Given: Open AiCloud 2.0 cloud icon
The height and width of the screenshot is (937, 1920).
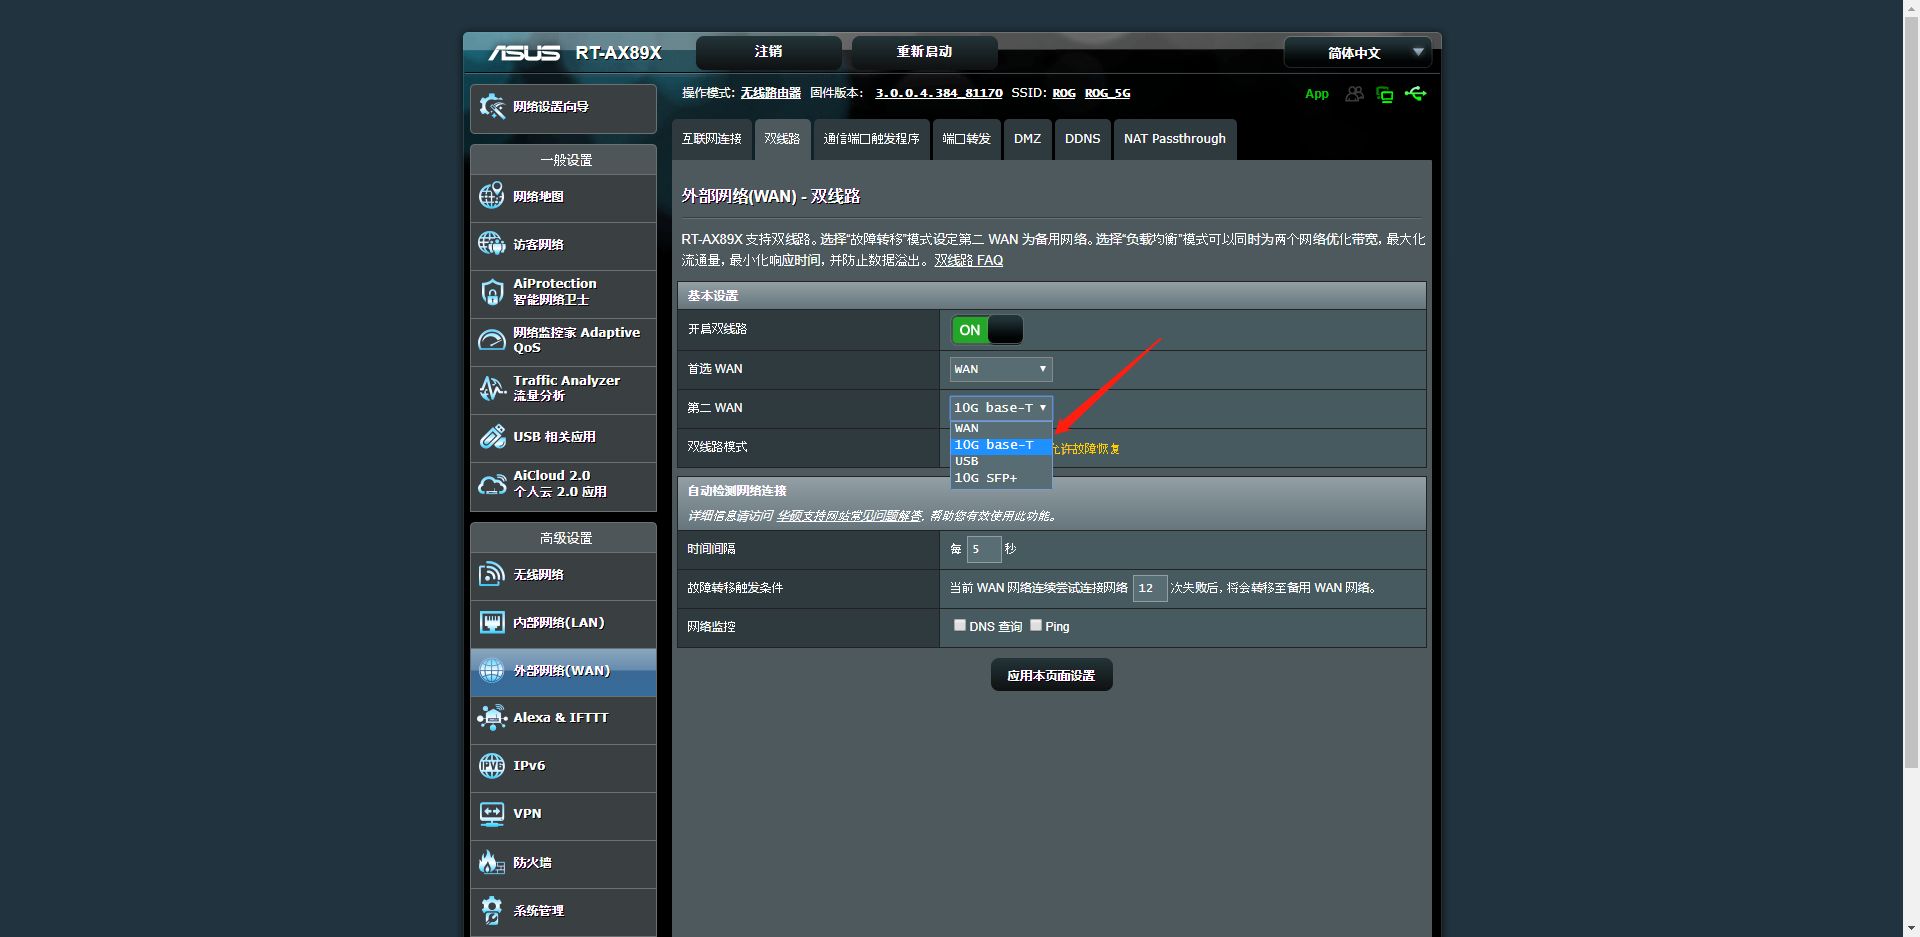Looking at the screenshot, I should [x=491, y=484].
